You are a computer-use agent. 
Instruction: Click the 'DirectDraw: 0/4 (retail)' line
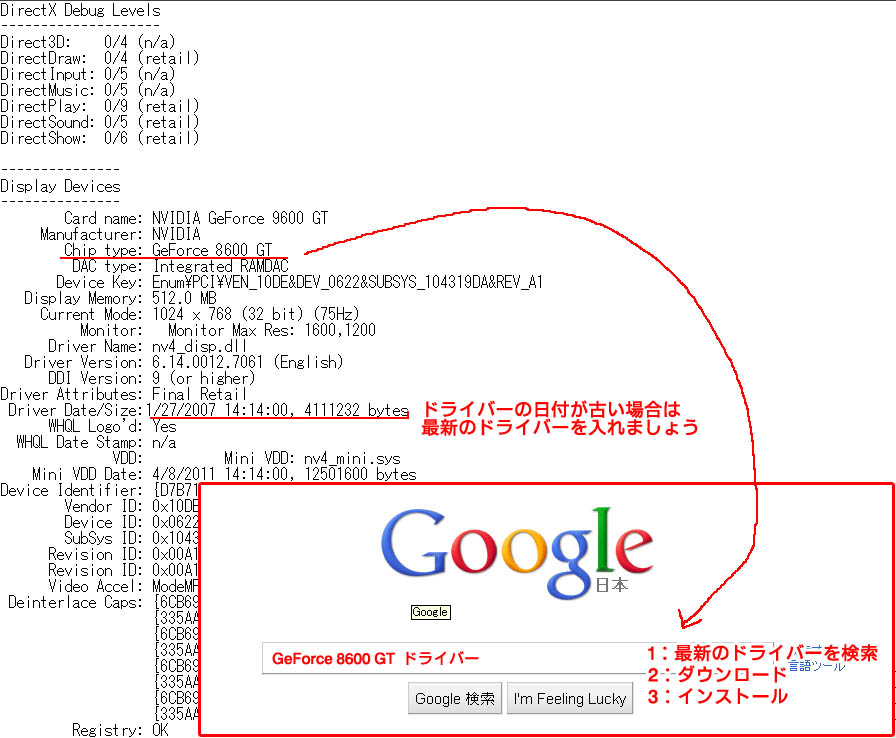click(x=99, y=58)
